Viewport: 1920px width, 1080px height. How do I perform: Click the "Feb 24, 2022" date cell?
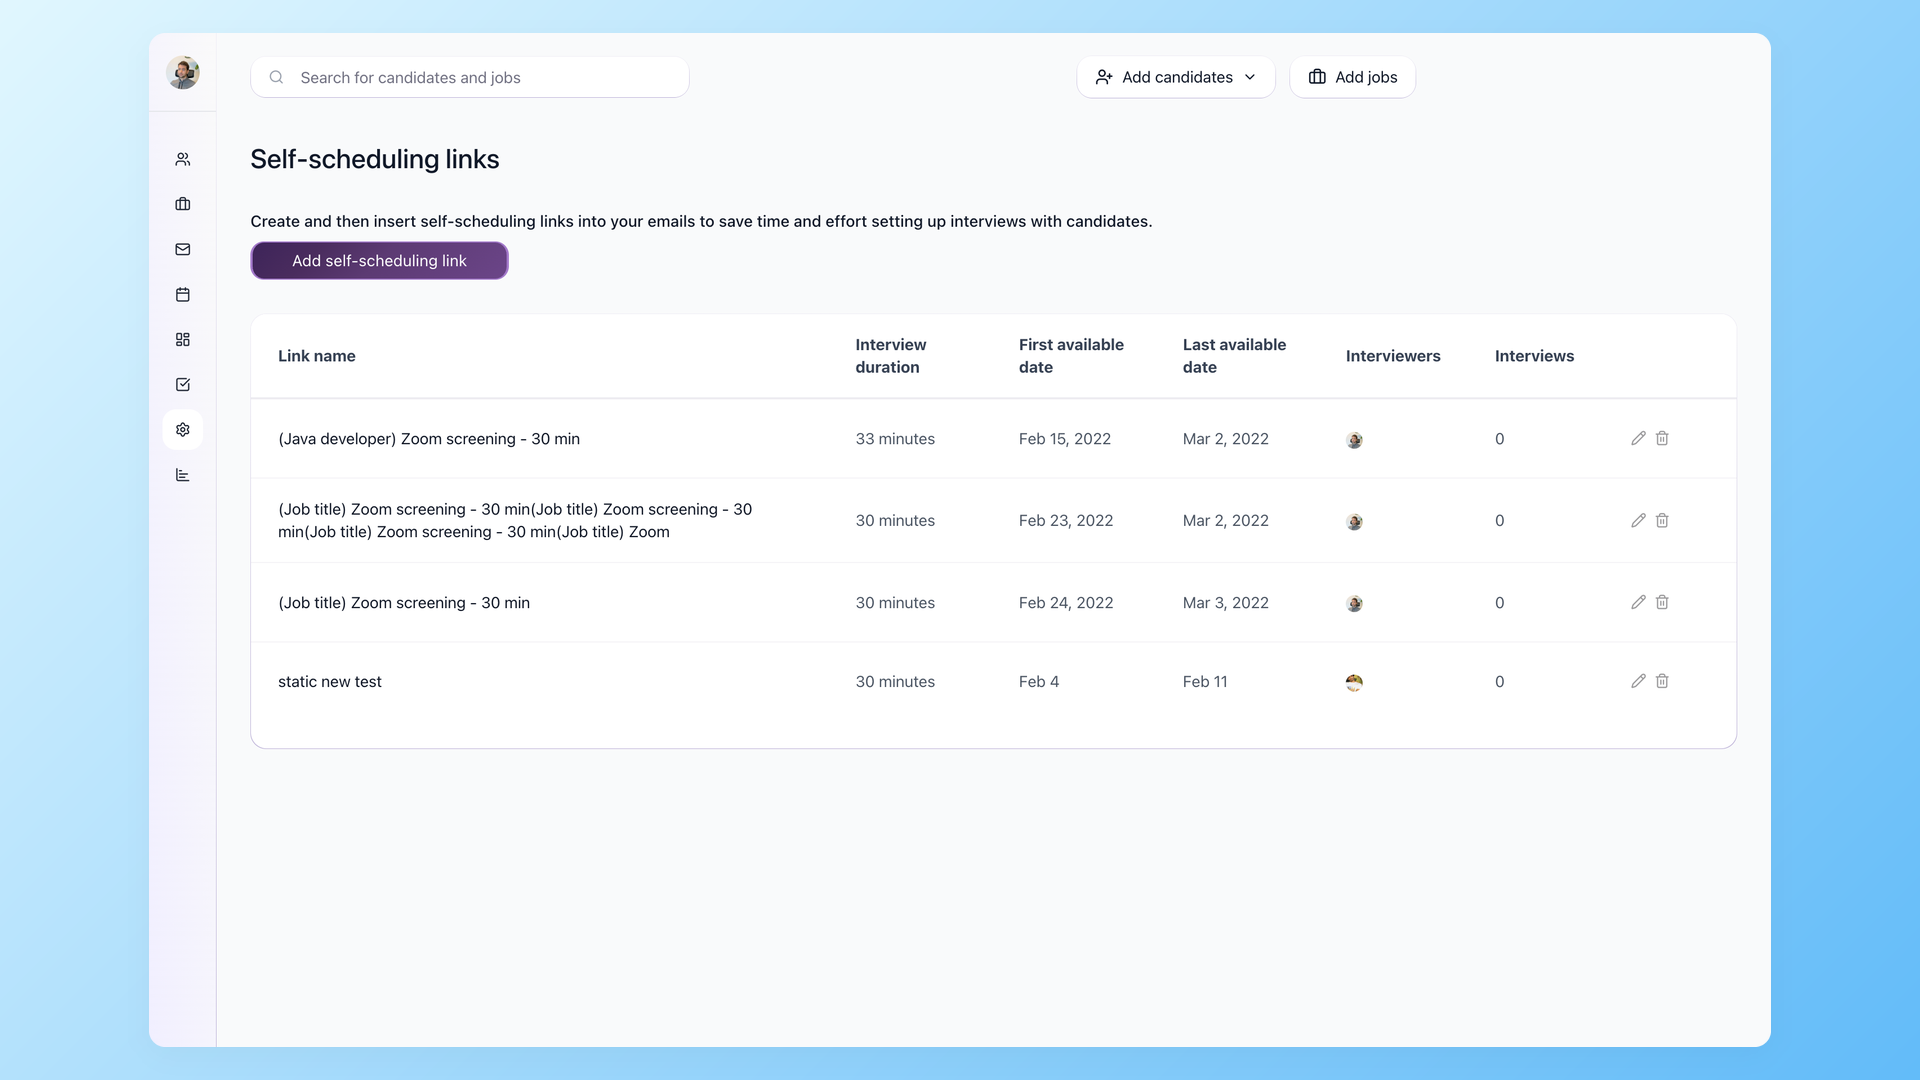(x=1066, y=603)
